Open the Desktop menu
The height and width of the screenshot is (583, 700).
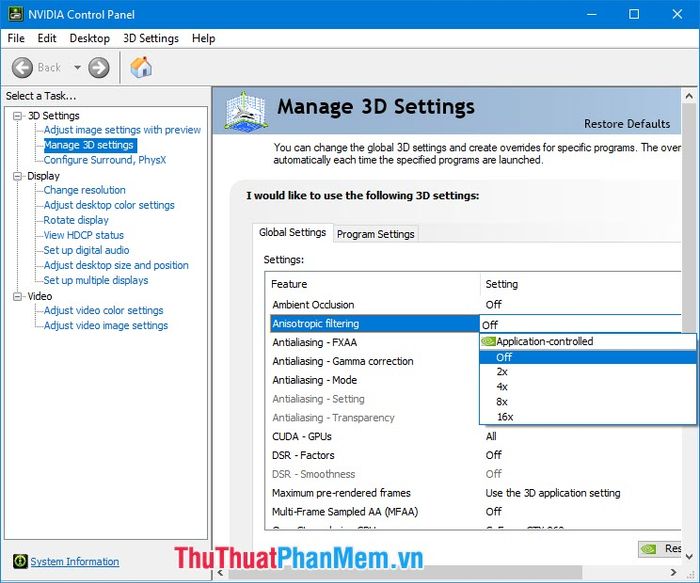90,38
